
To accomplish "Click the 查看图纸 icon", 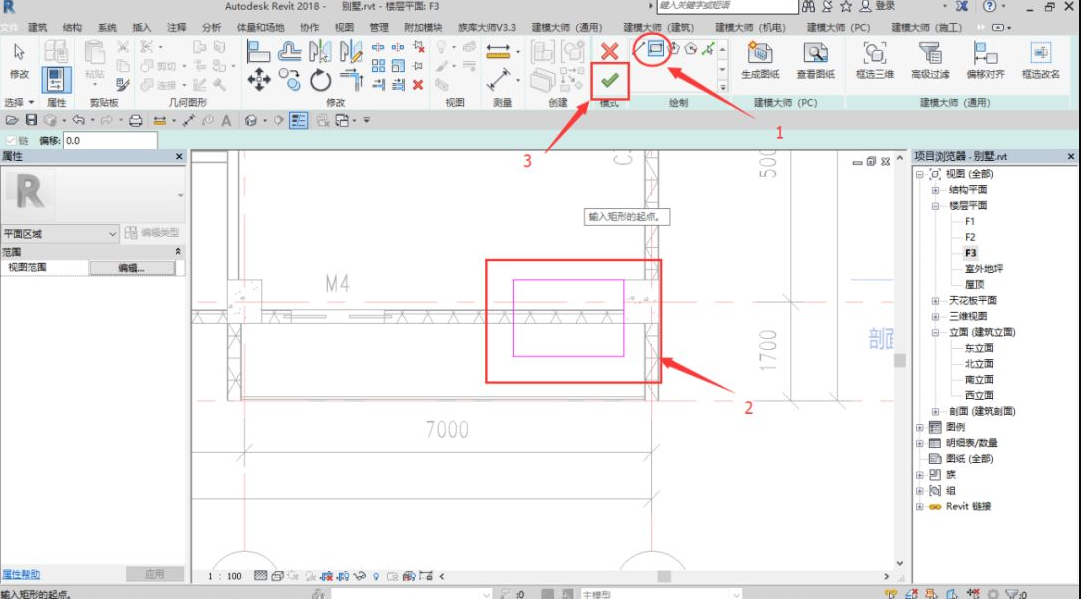I will click(x=816, y=60).
